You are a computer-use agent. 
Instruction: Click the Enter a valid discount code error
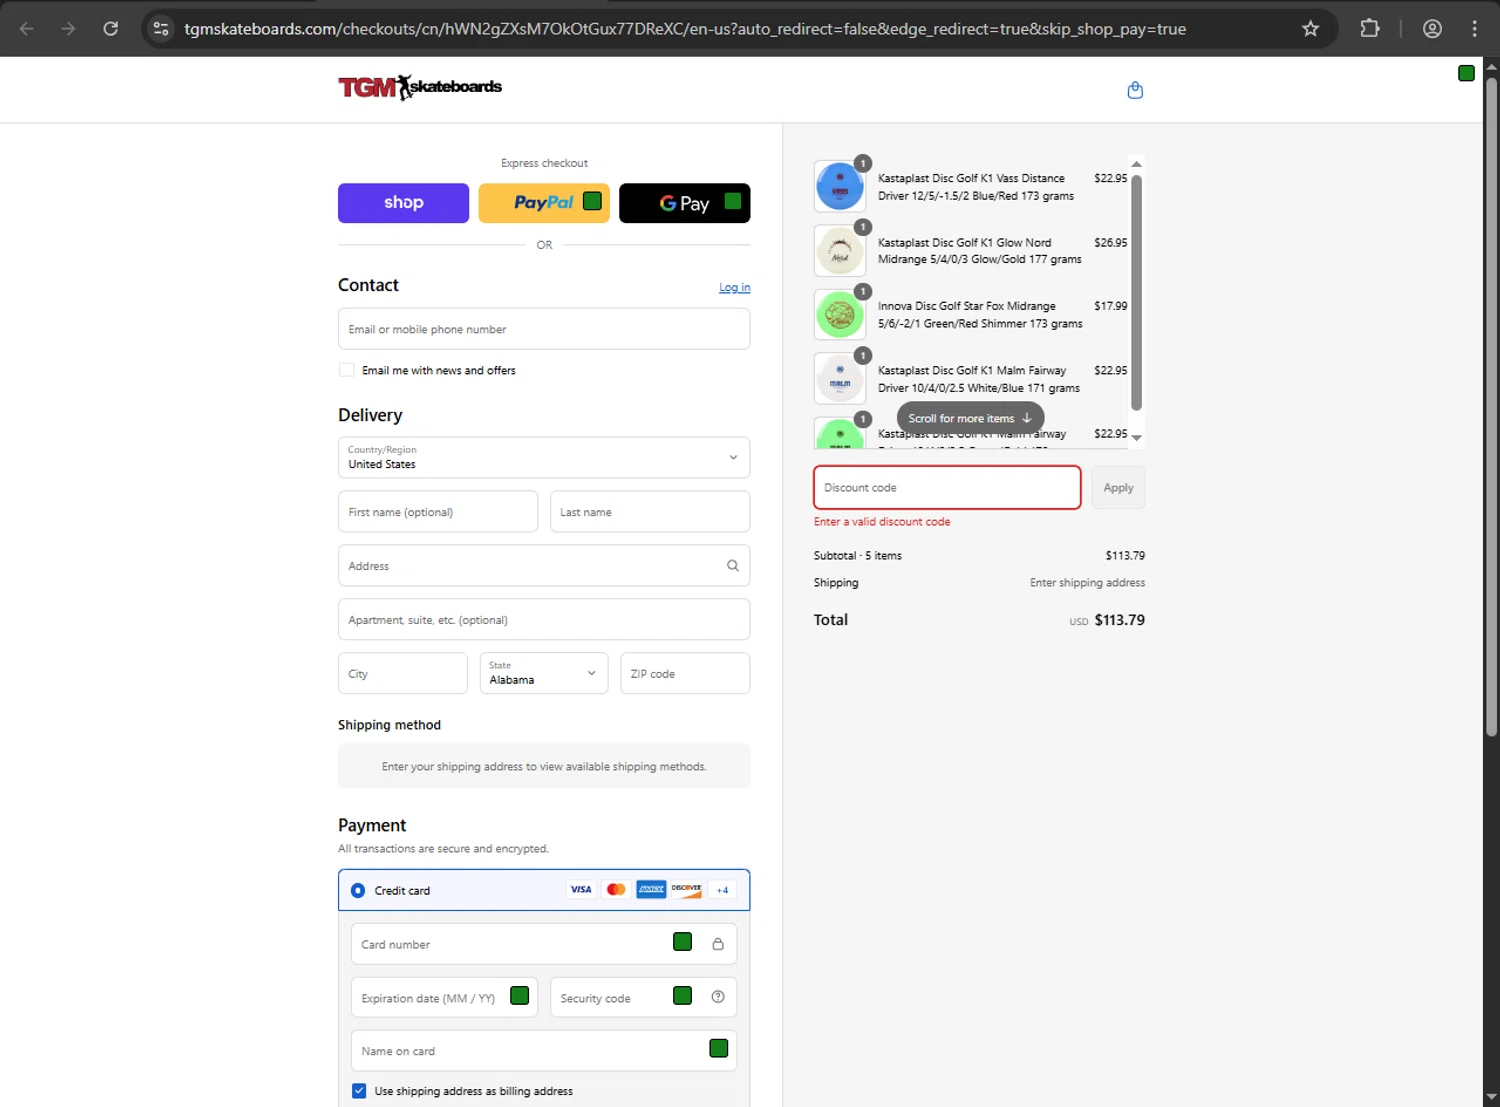tap(882, 522)
